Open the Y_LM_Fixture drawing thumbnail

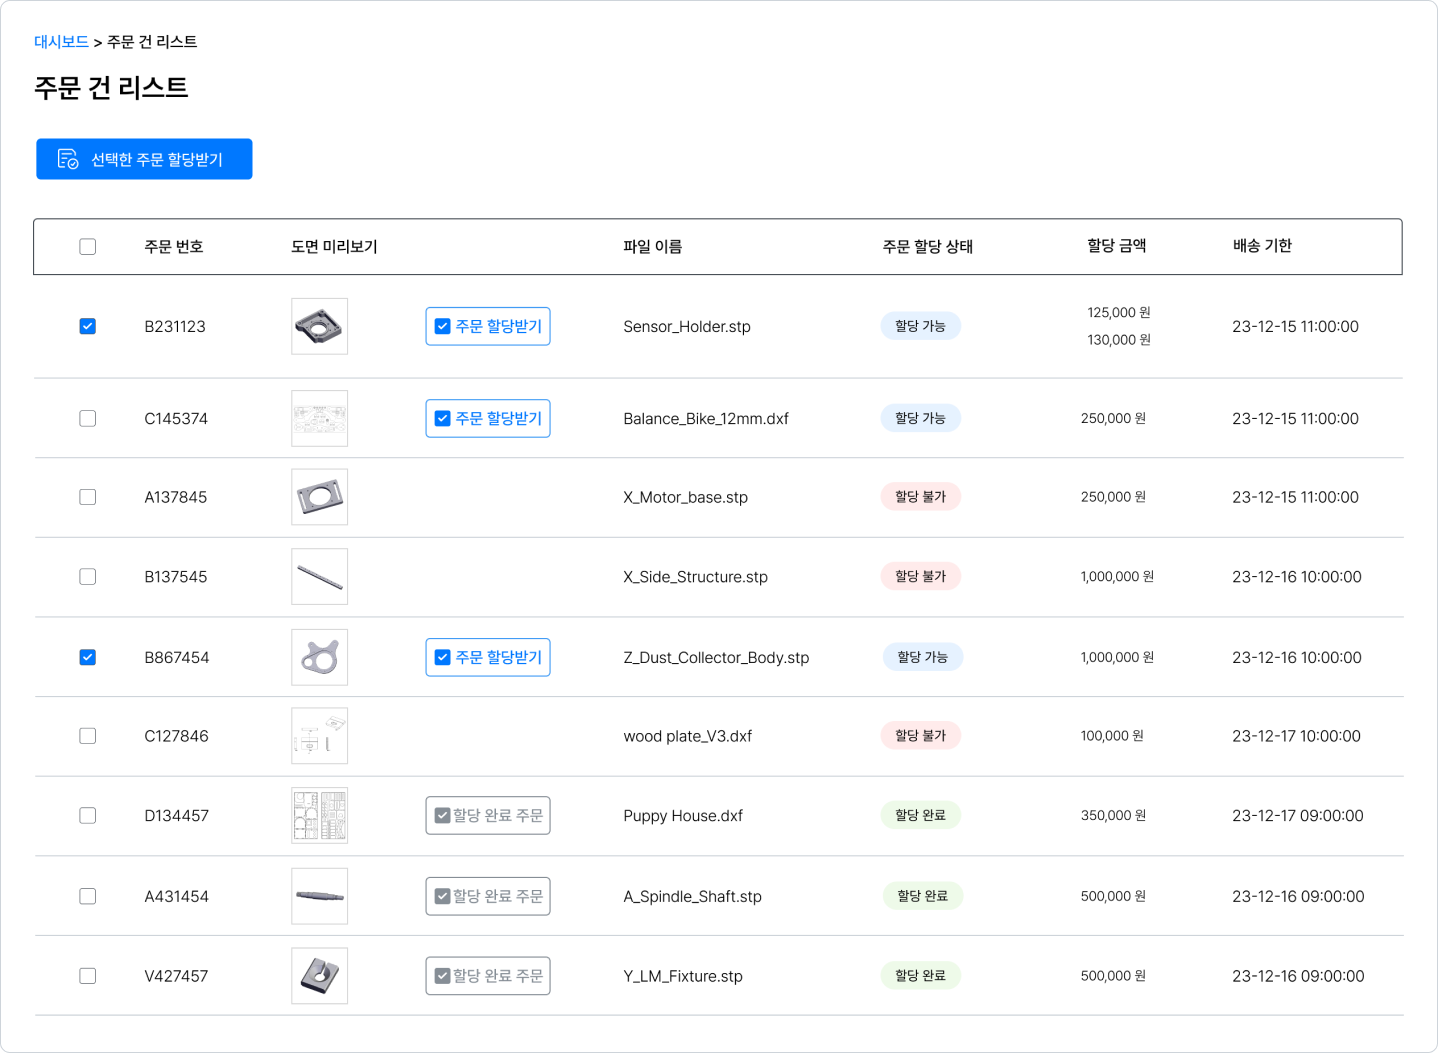pyautogui.click(x=320, y=976)
